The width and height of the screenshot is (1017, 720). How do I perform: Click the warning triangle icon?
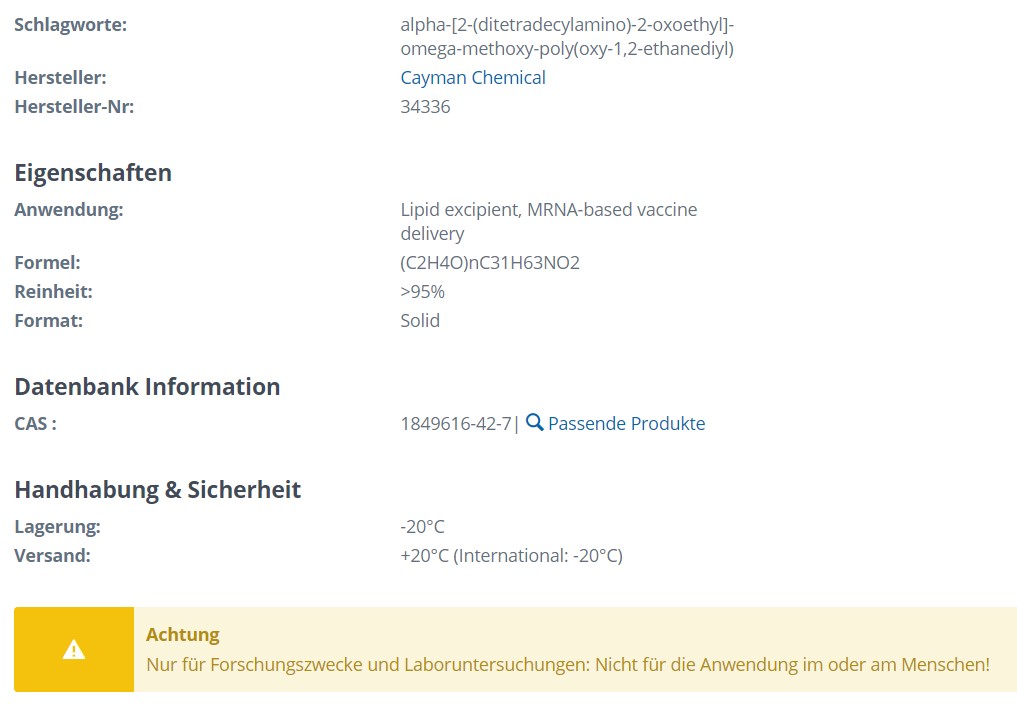click(x=74, y=649)
